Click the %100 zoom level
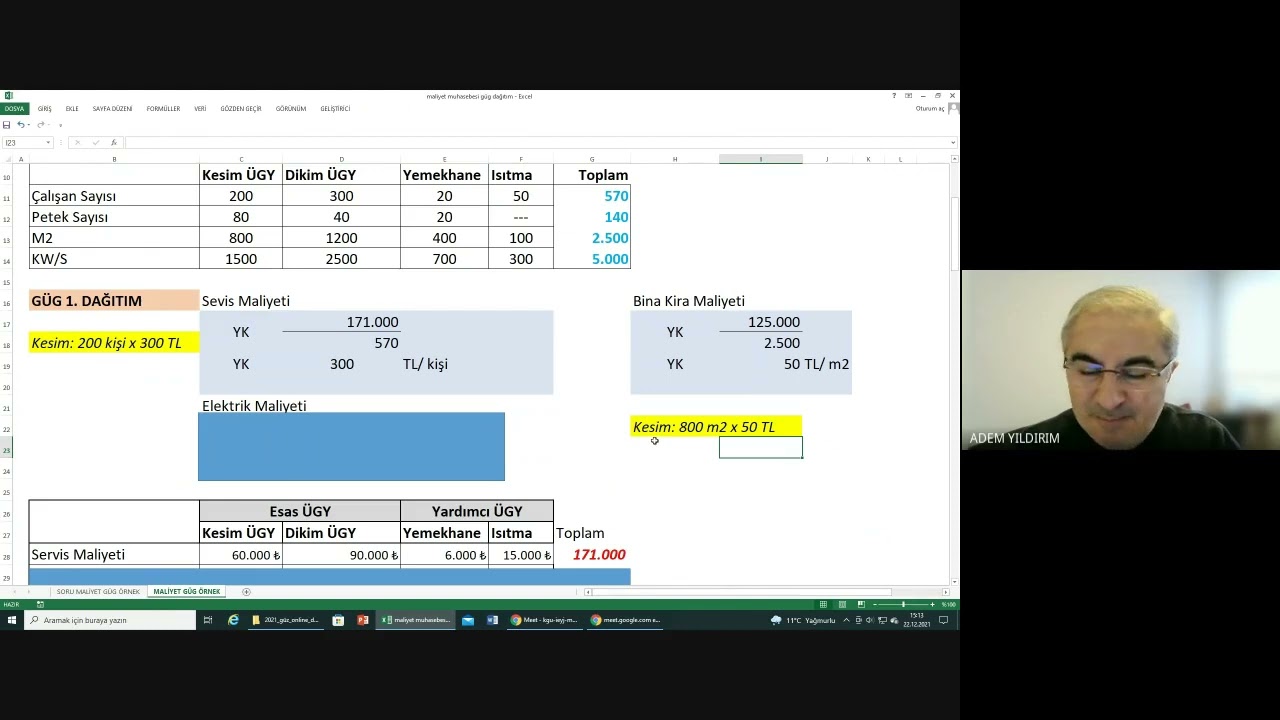1280x720 pixels. click(x=948, y=604)
